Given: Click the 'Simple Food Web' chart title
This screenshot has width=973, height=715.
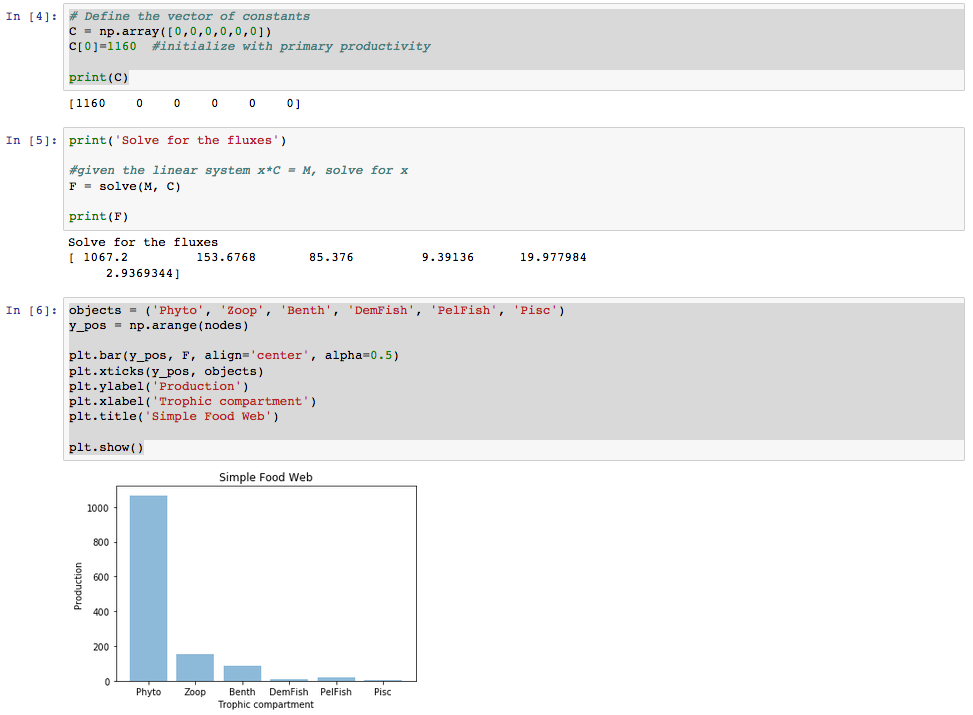Looking at the screenshot, I should pos(266,478).
